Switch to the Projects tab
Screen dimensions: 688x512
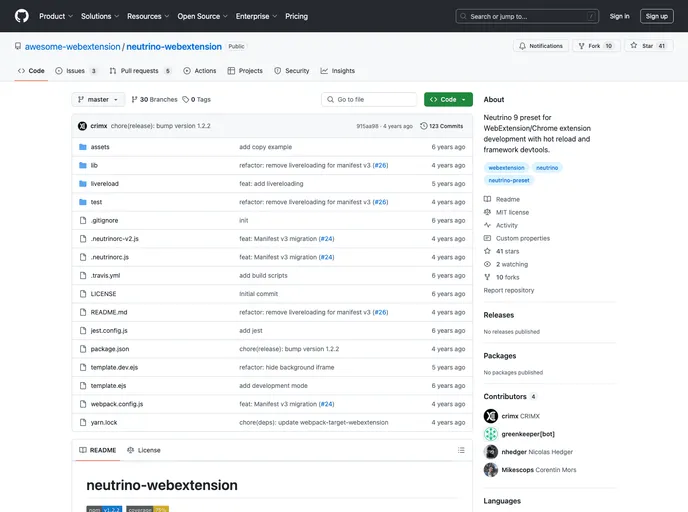point(245,71)
